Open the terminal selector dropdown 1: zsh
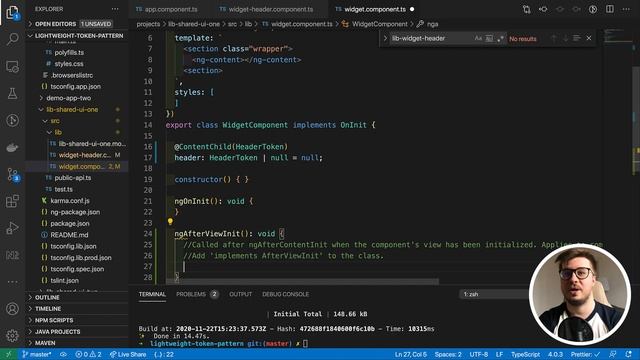The width and height of the screenshot is (640, 360). (494, 294)
